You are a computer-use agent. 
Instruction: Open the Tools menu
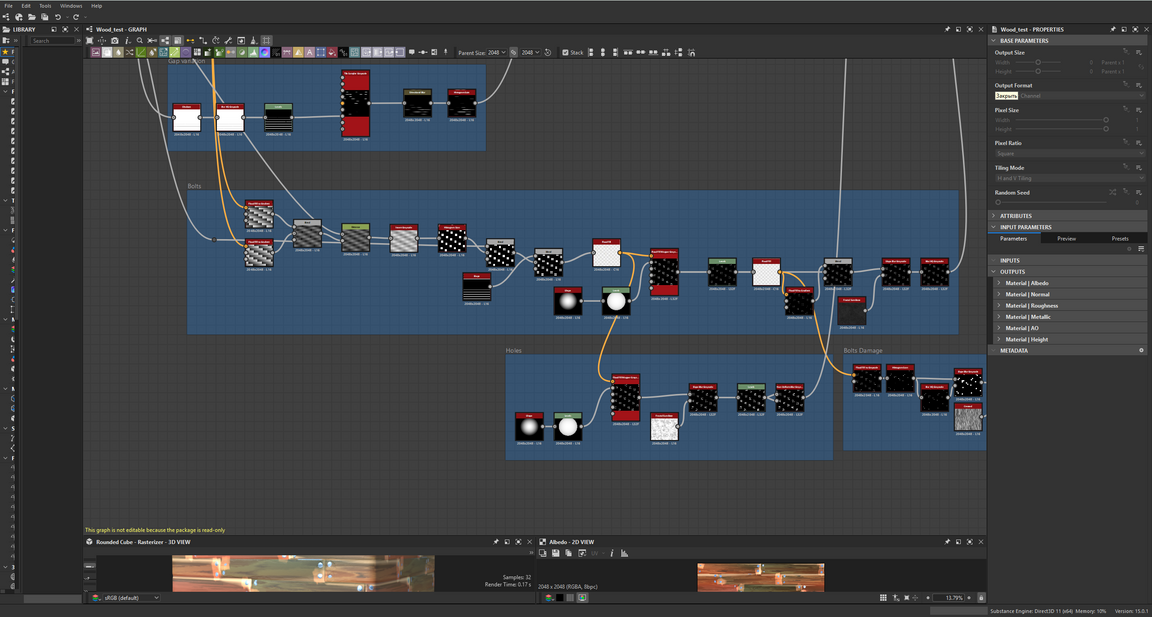pos(45,6)
